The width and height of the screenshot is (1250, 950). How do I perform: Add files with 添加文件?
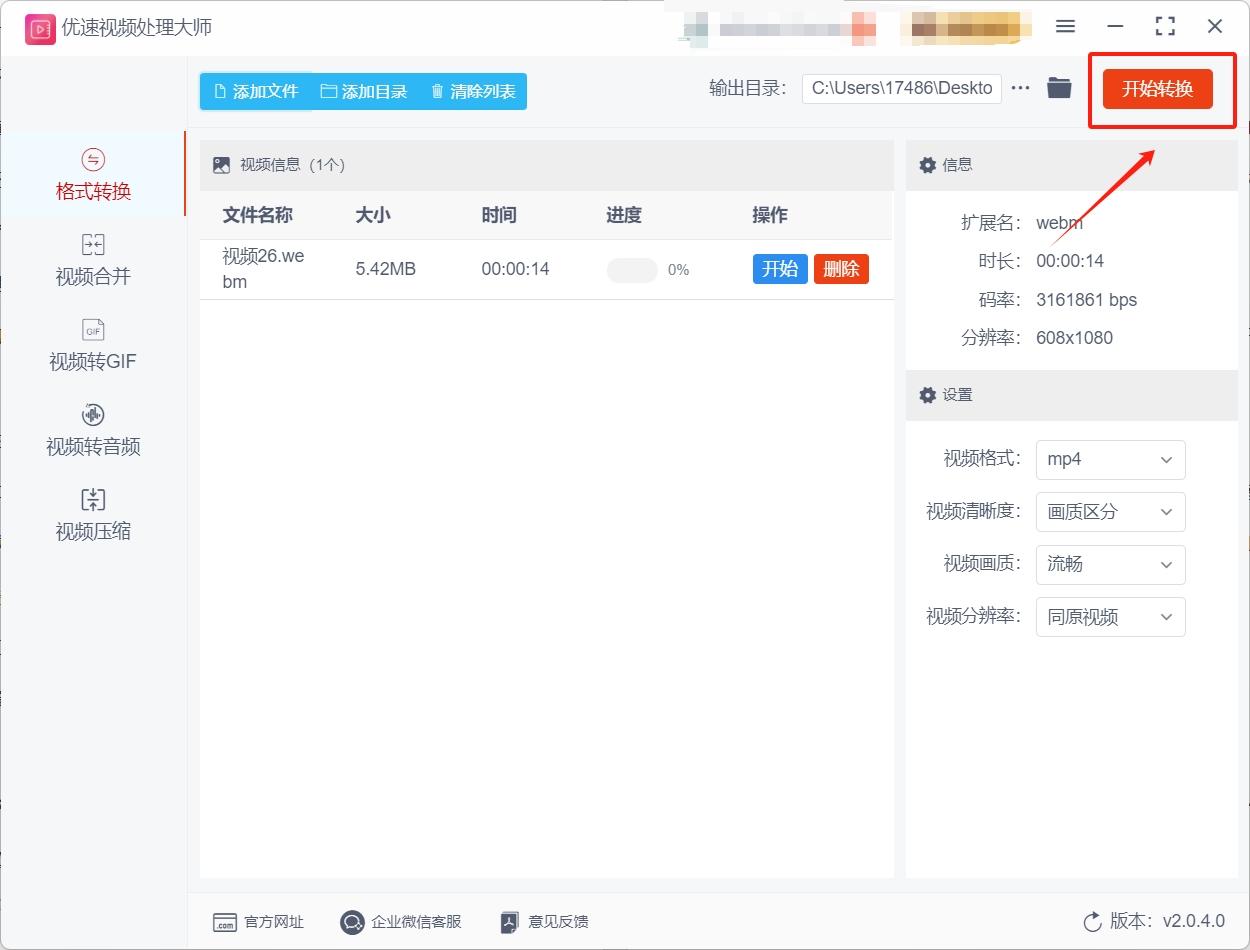point(254,91)
